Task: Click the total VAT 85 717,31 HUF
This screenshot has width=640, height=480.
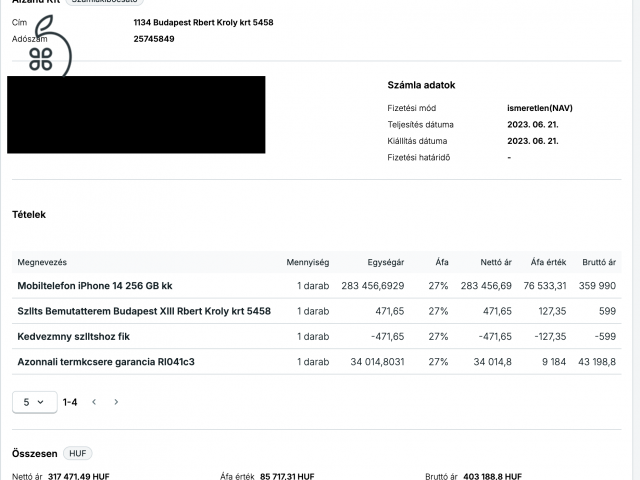Action: point(287,476)
